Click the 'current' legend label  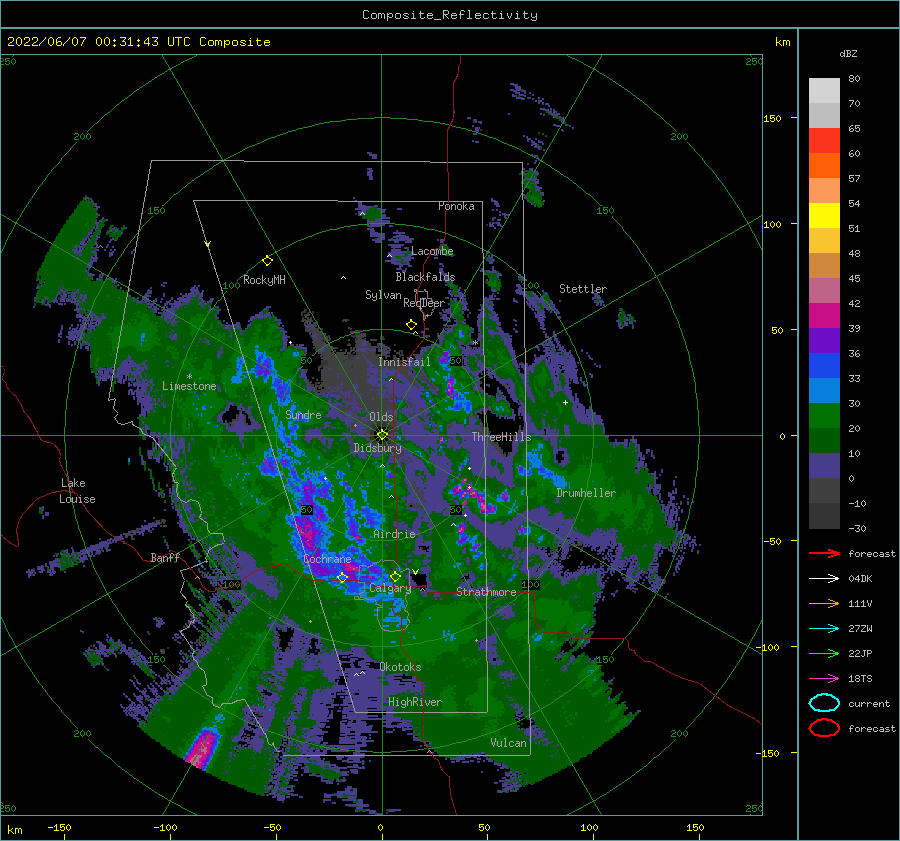(869, 703)
